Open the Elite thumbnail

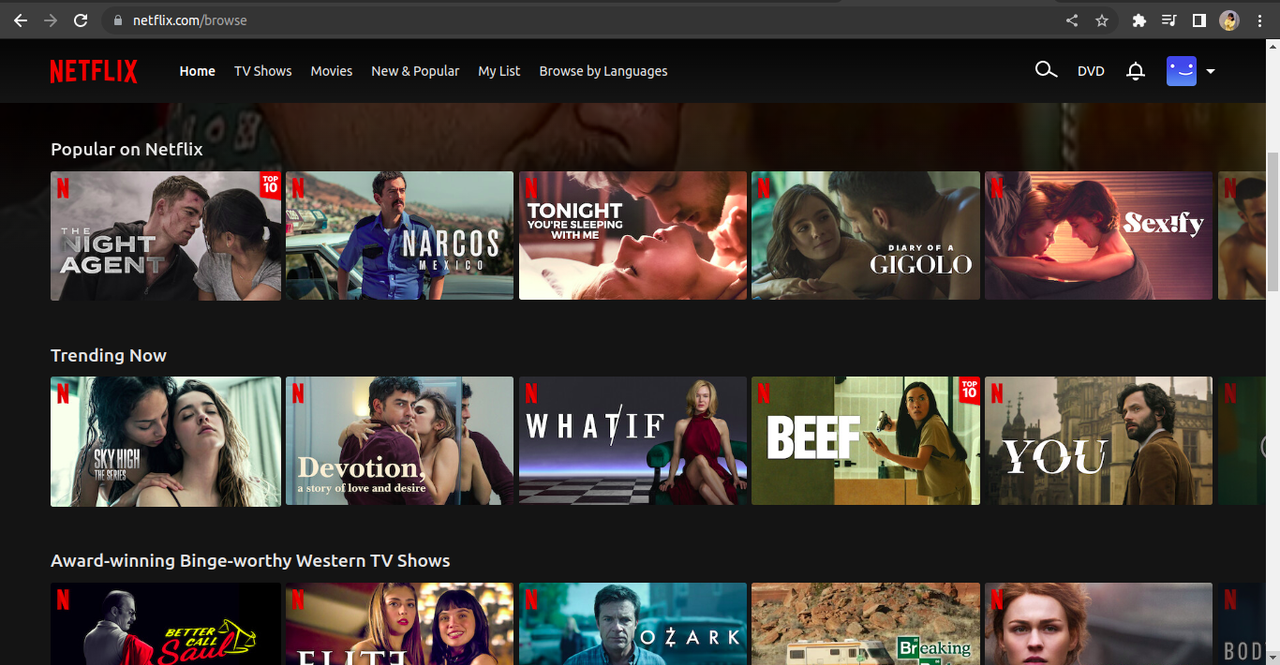click(399, 624)
